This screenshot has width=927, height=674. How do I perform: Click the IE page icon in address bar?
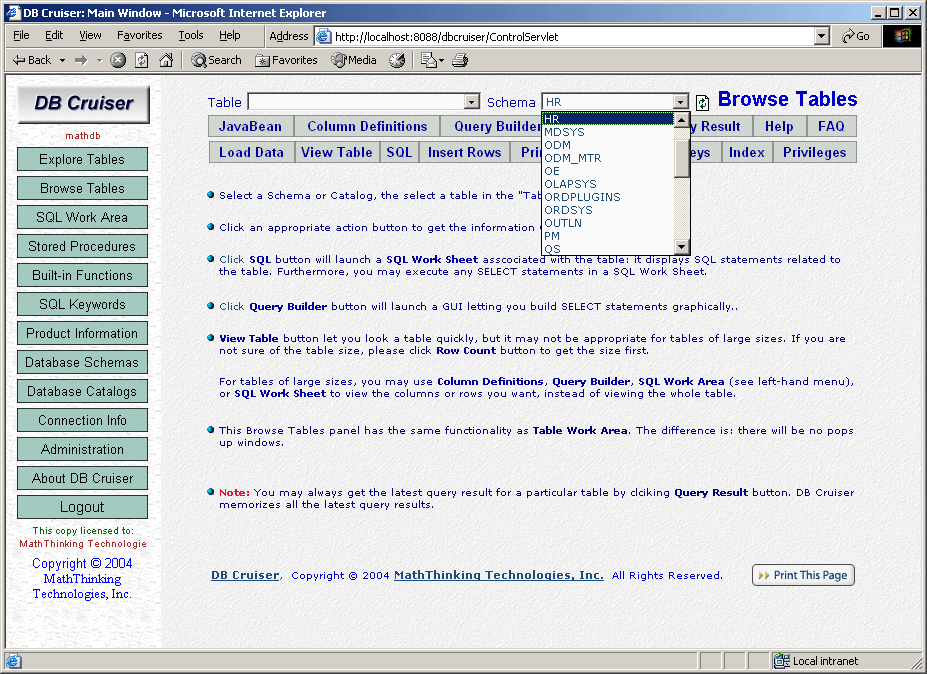point(323,37)
